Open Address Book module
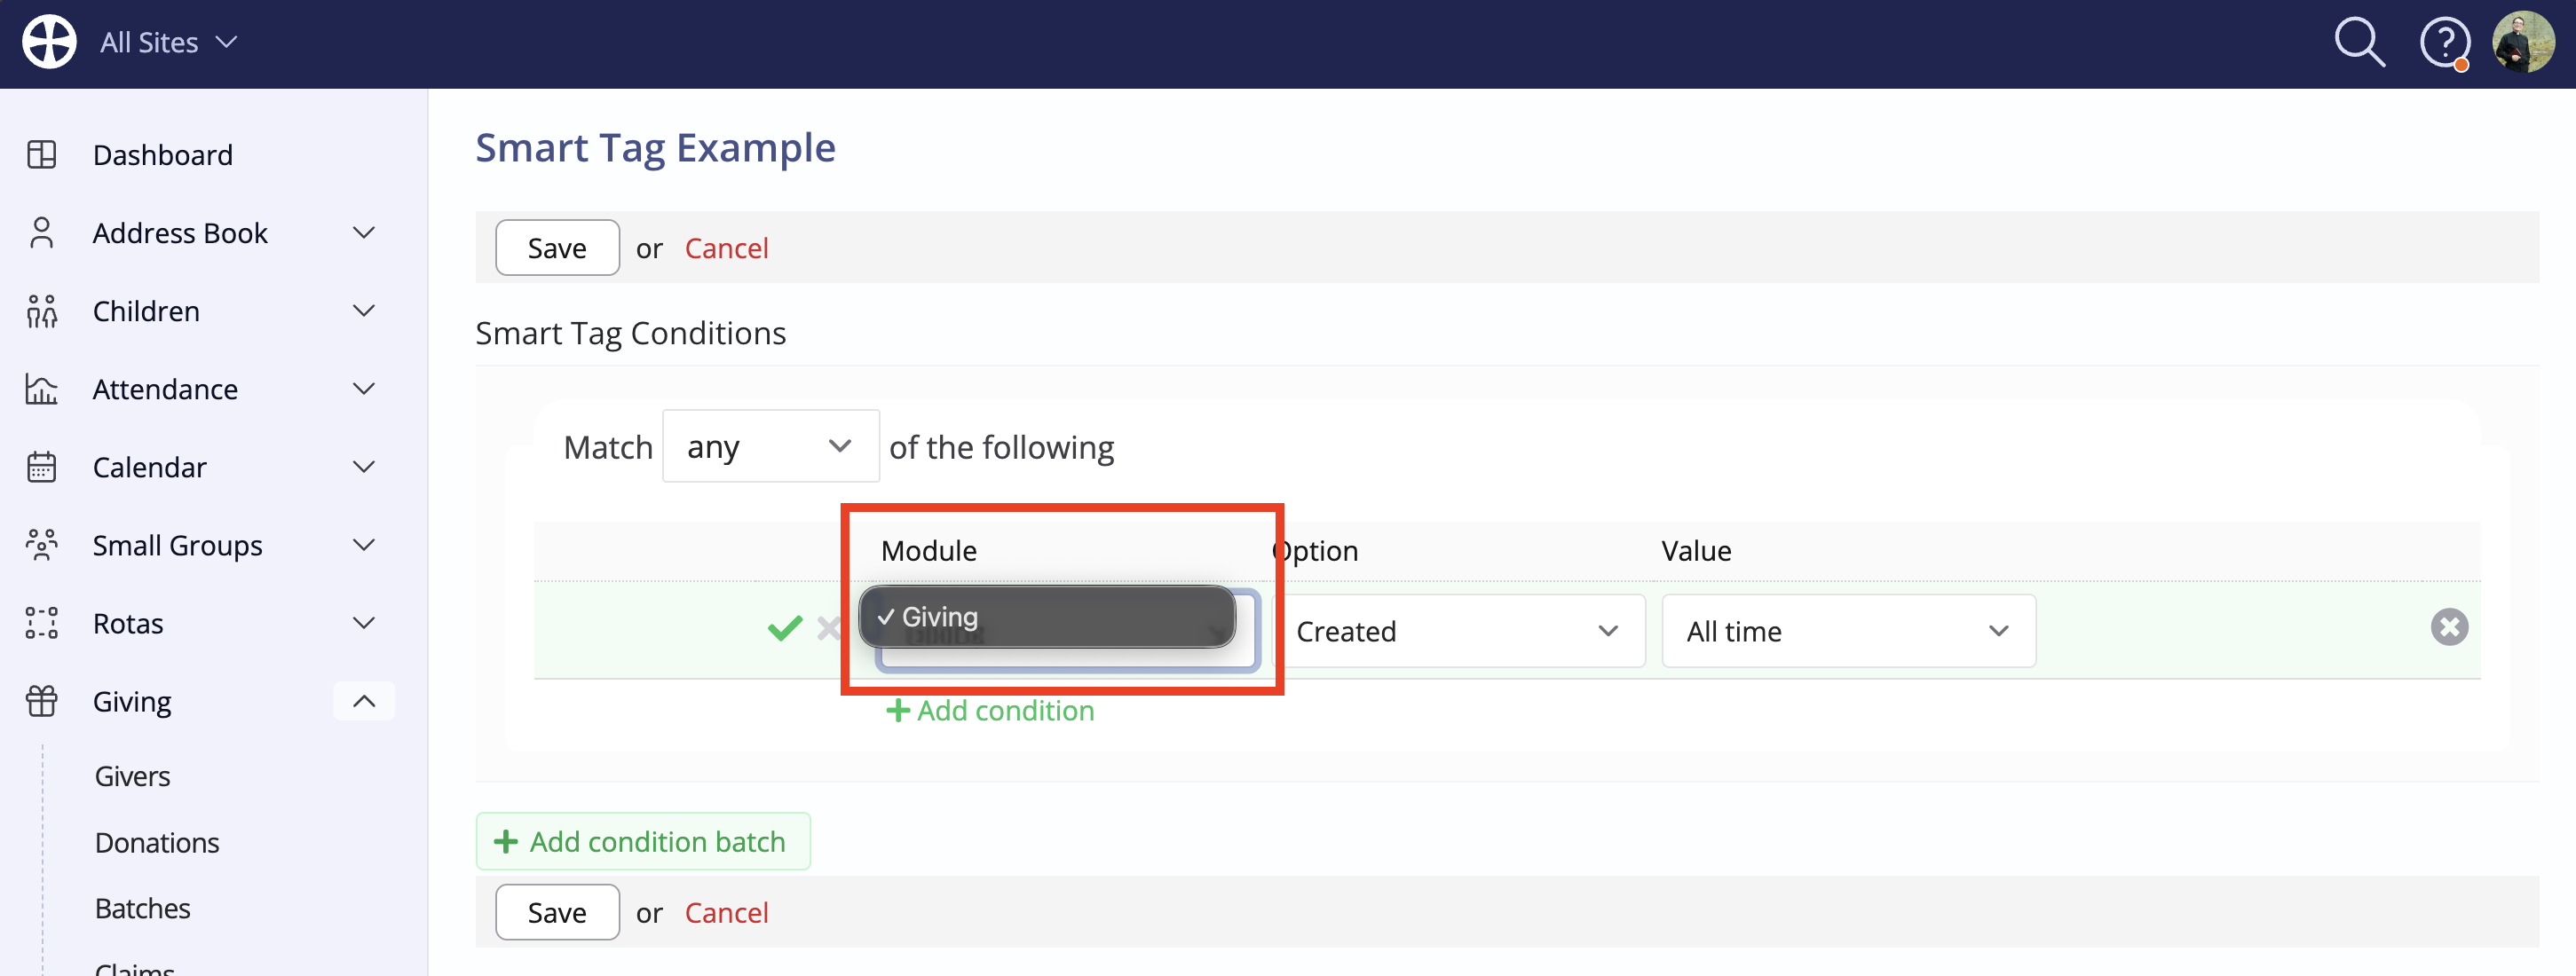2576x976 pixels. (x=180, y=233)
